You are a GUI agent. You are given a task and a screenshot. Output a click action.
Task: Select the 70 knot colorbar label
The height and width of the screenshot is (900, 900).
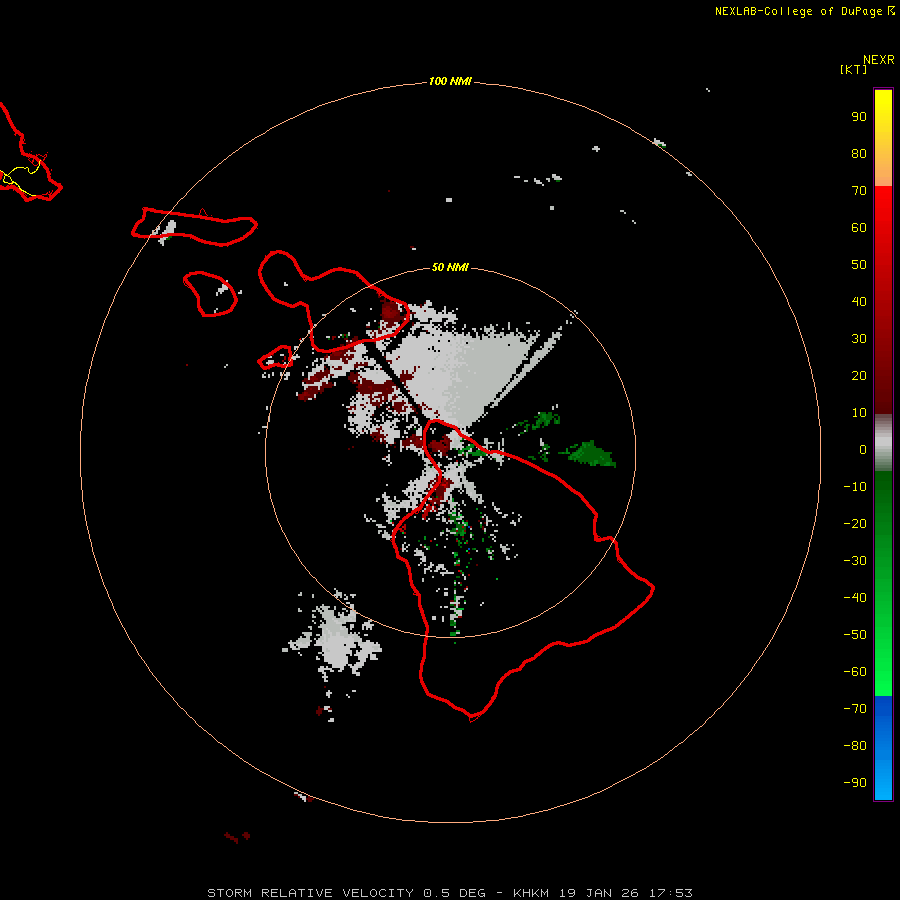tap(859, 191)
